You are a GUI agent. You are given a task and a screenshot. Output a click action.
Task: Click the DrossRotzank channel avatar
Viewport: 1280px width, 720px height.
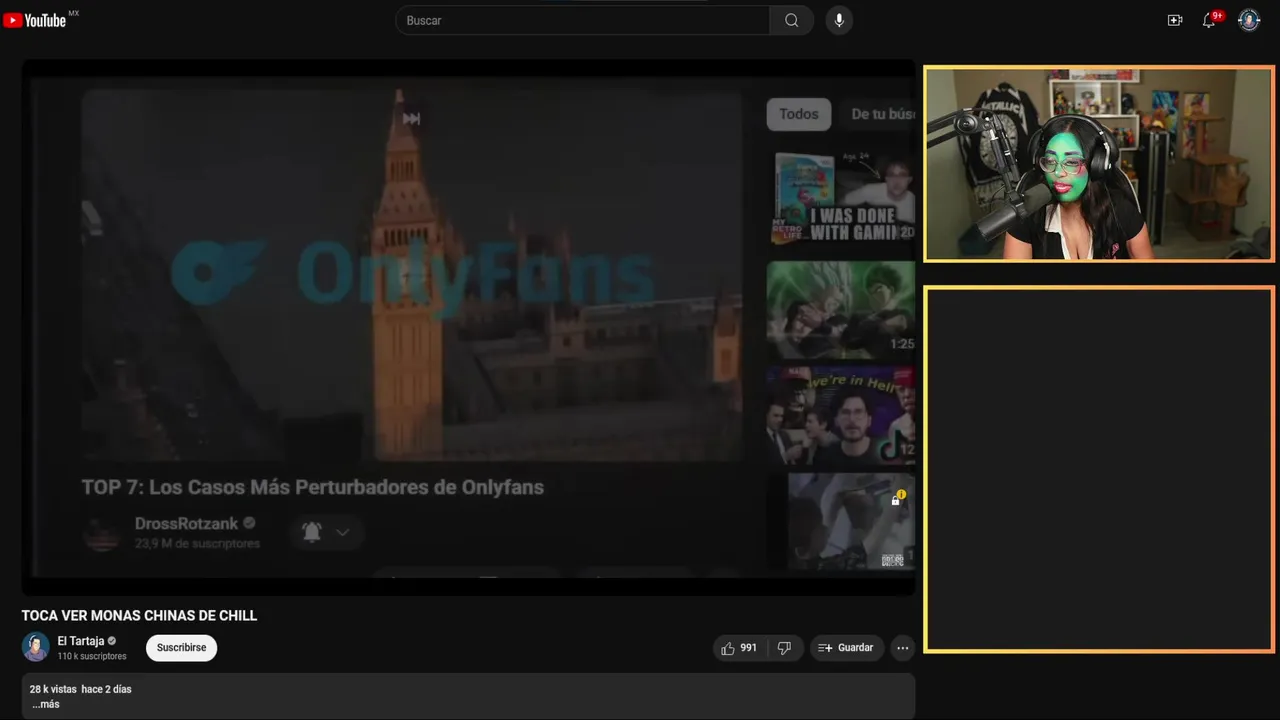click(101, 533)
